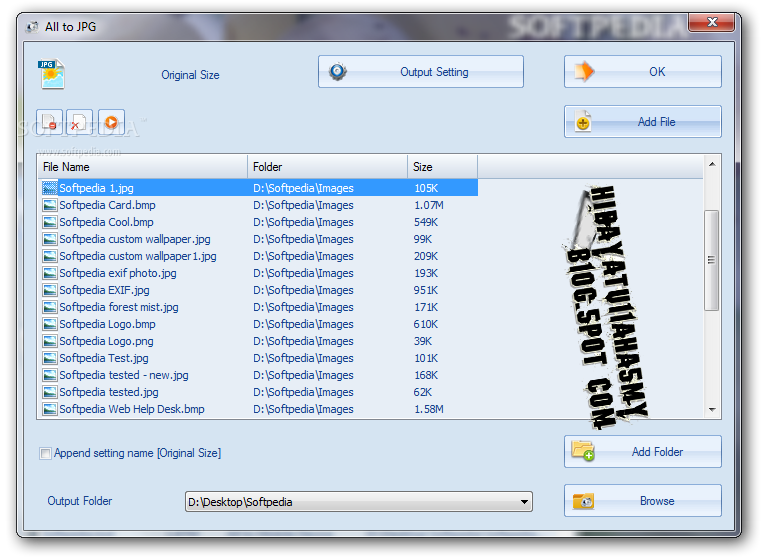The image size is (762, 558).
Task: Enable Append setting name checkbox
Action: (x=45, y=453)
